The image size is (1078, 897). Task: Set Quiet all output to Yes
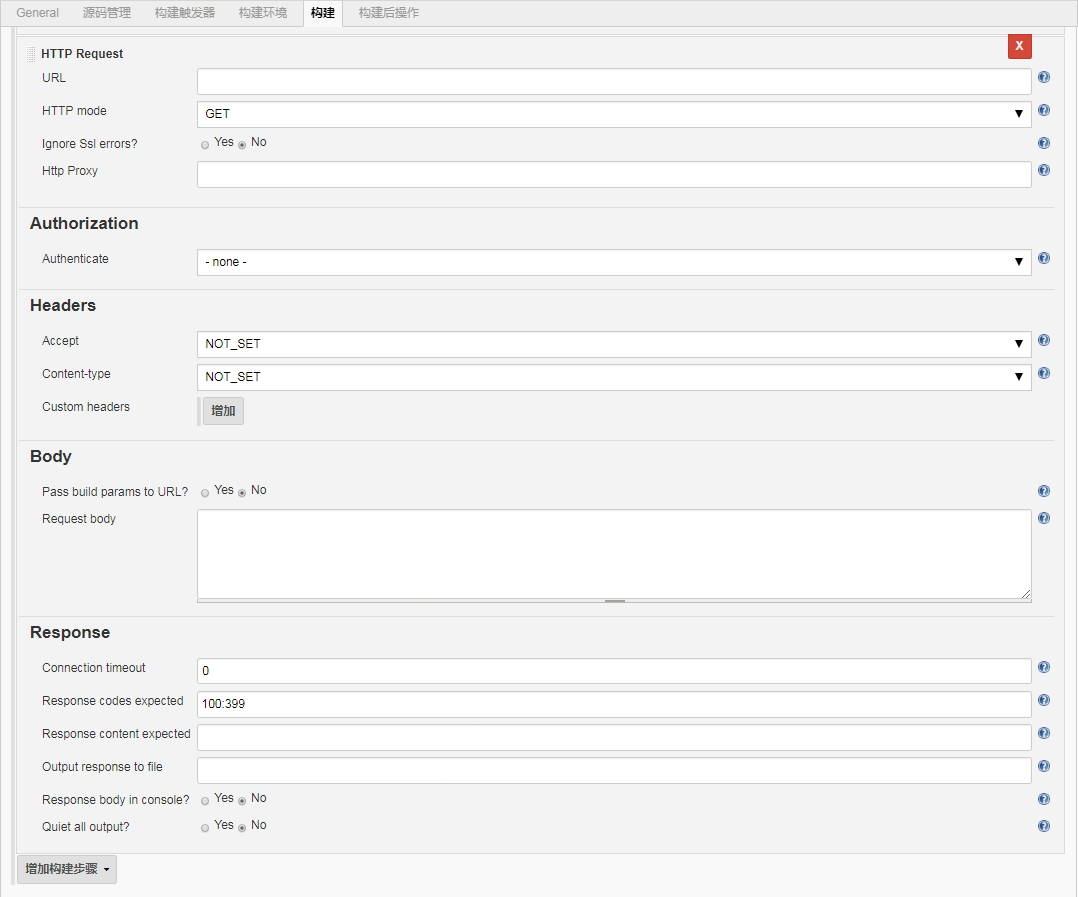point(205,828)
